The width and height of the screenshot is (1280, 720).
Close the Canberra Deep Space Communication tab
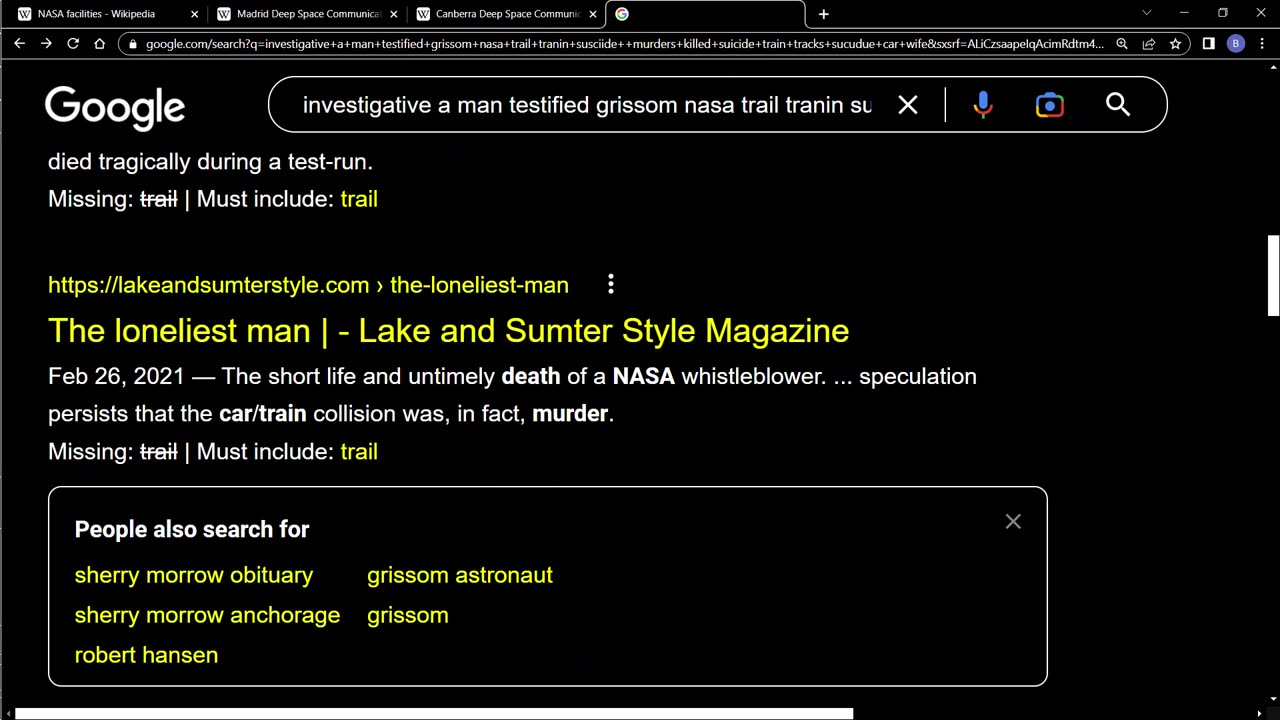coord(592,14)
